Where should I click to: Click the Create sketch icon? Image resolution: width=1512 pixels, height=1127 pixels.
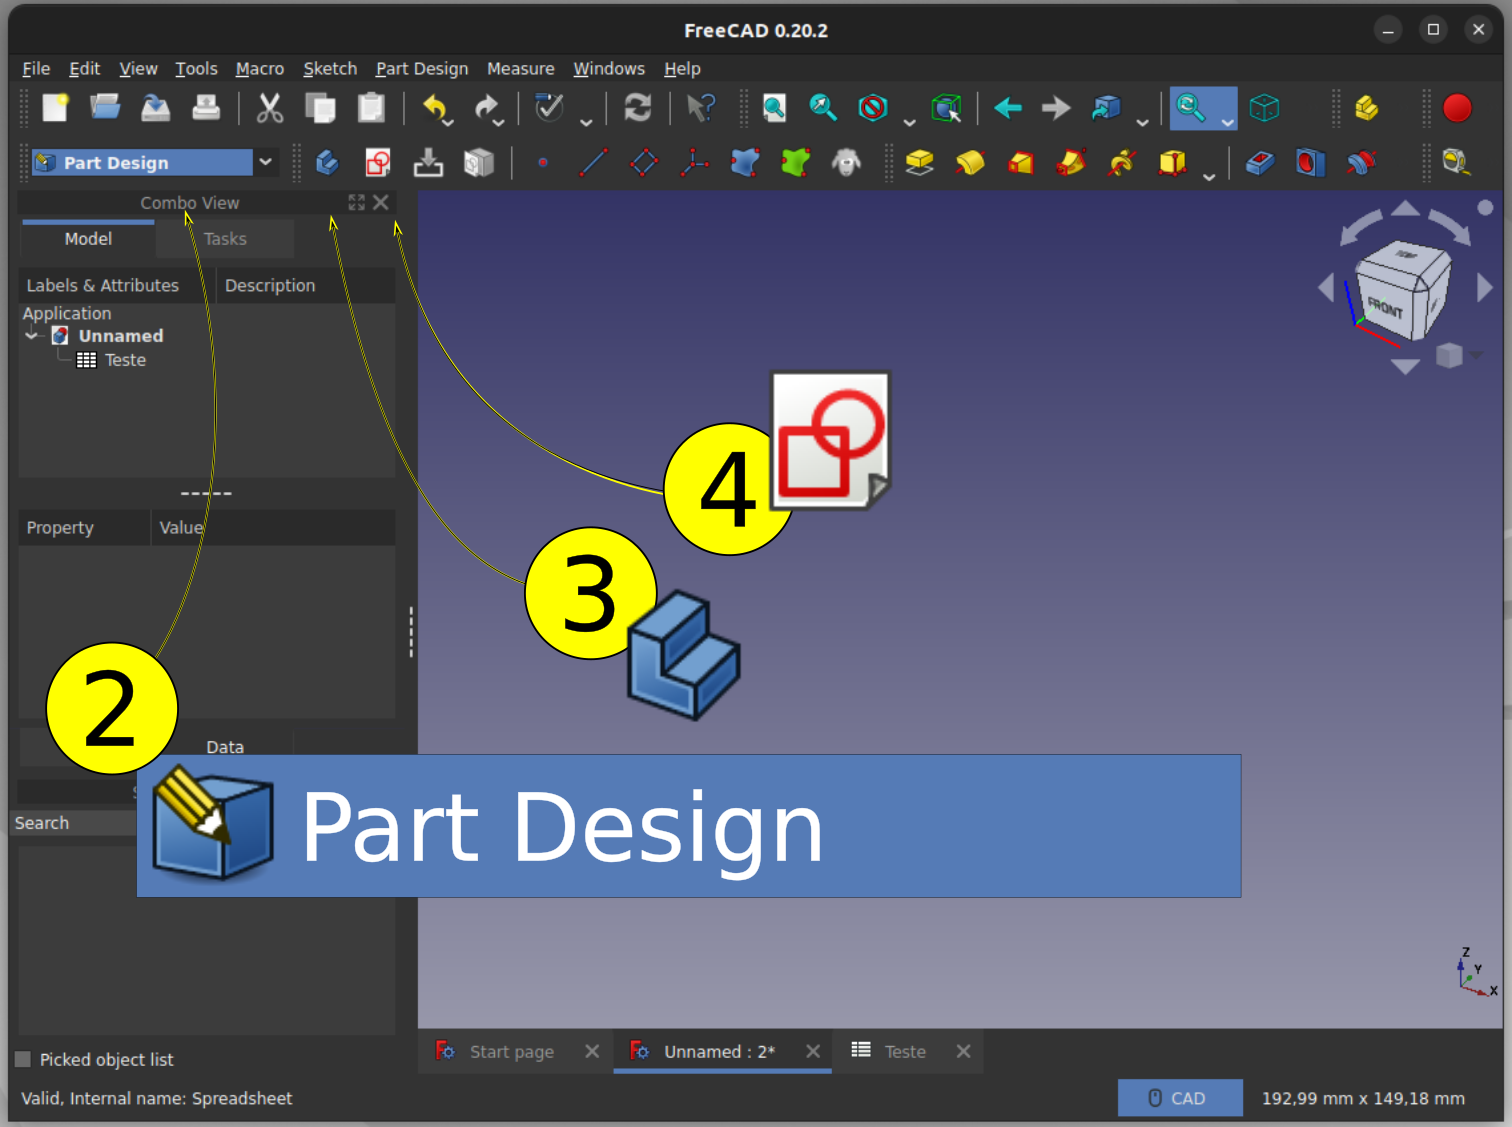(378, 162)
